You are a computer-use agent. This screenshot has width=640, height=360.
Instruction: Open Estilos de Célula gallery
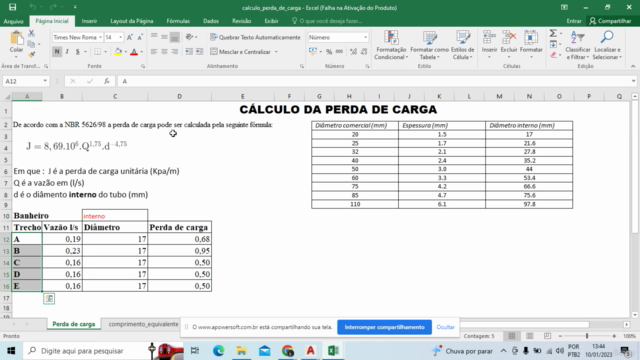pyautogui.click(x=462, y=45)
